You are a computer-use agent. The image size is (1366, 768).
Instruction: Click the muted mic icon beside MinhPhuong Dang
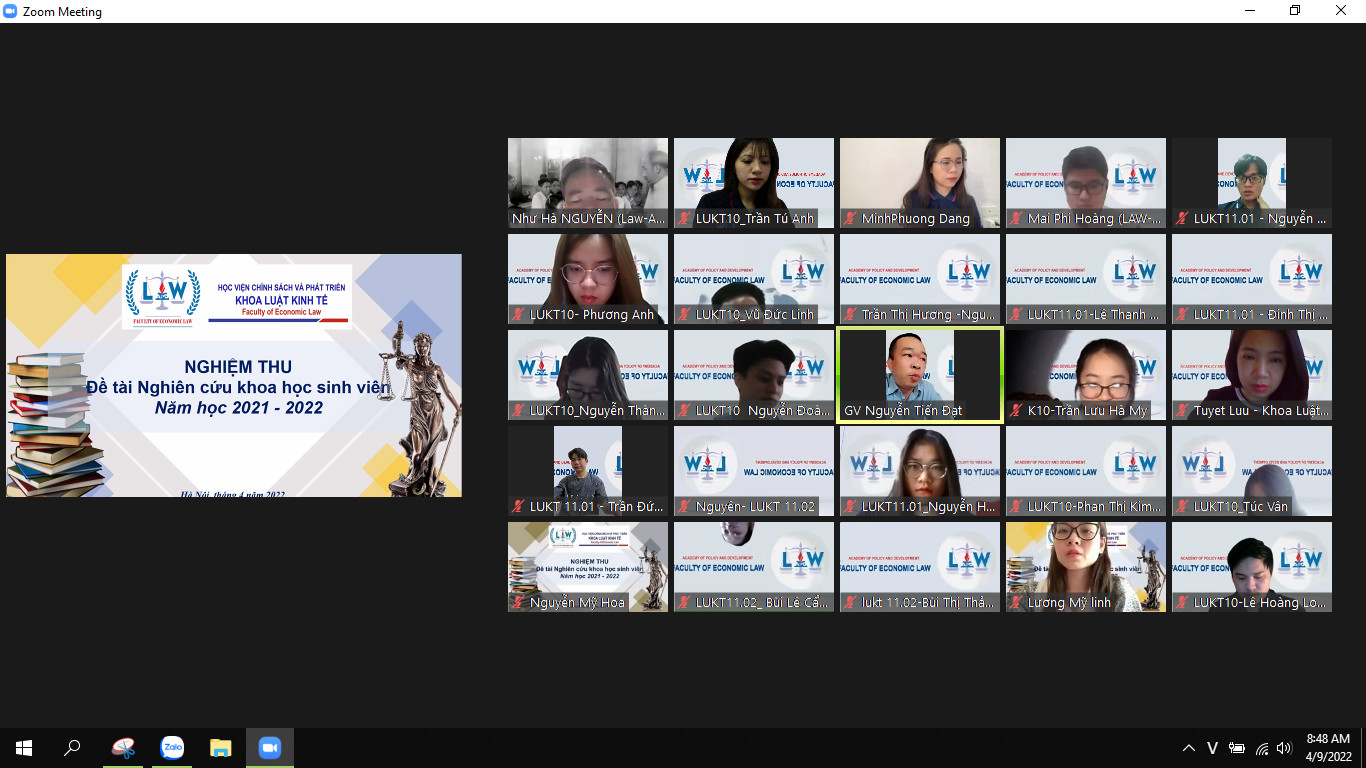coord(851,218)
